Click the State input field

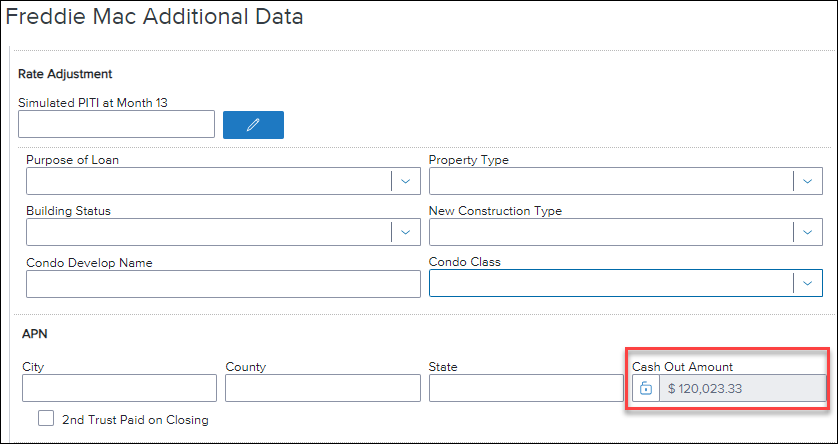point(526,388)
